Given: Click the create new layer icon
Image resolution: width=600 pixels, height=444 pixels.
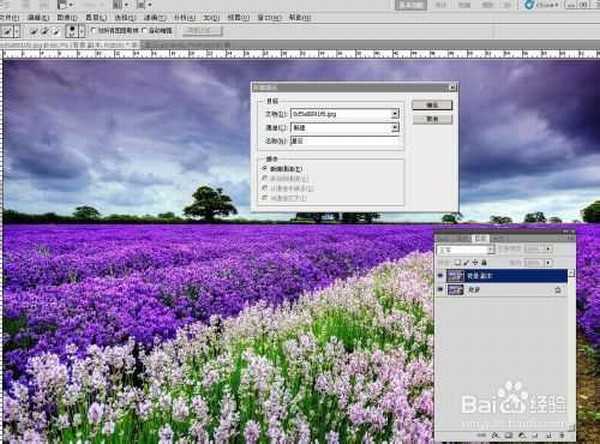Looking at the screenshot, I should point(551,437).
